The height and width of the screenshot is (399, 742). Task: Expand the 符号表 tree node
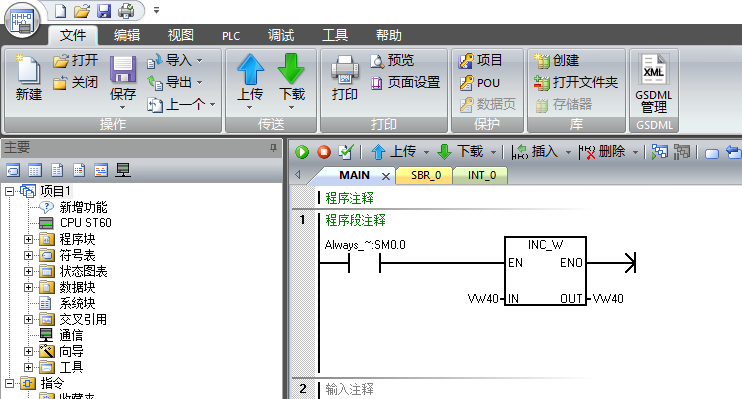pos(28,256)
